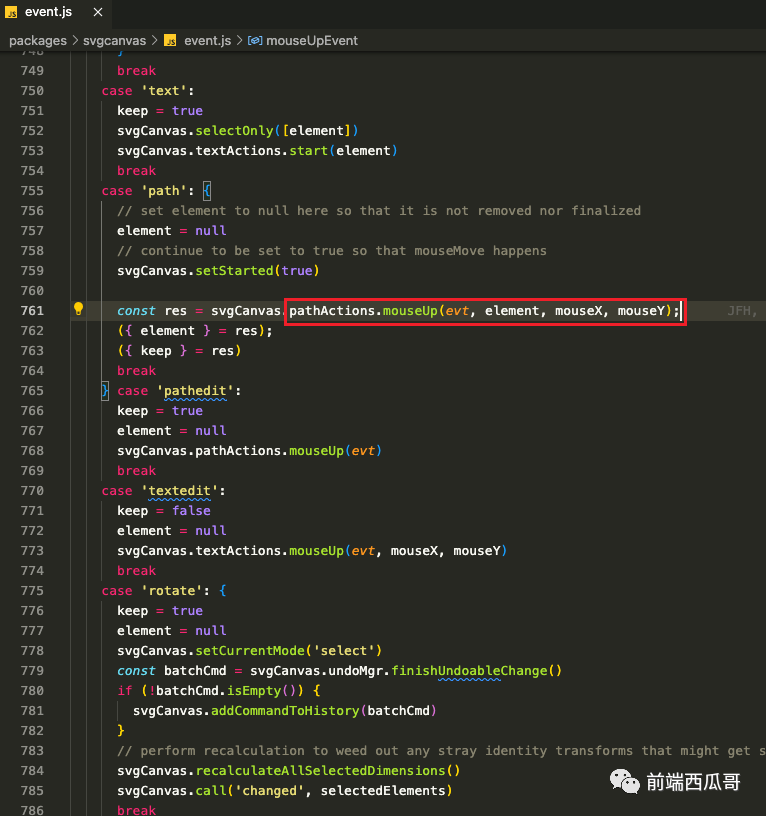Click pathActions.mouseUp(evt) on line 768
Screen dimensions: 766x816
[288, 451]
